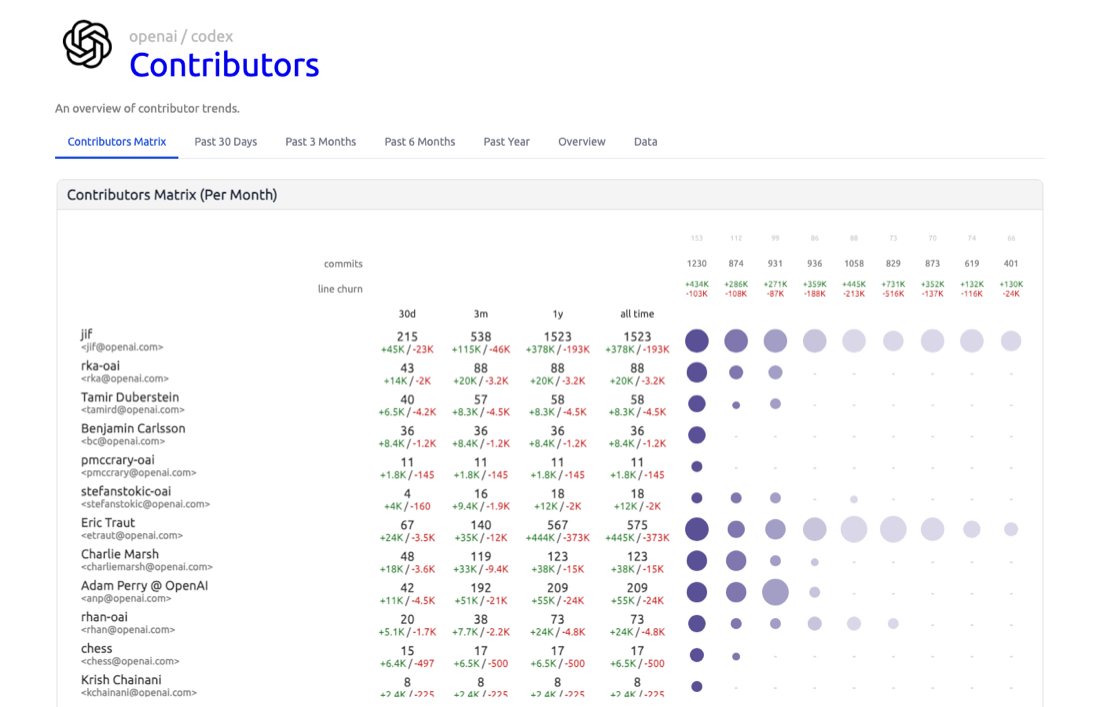
Task: Go to the Overview tab
Action: coord(582,142)
